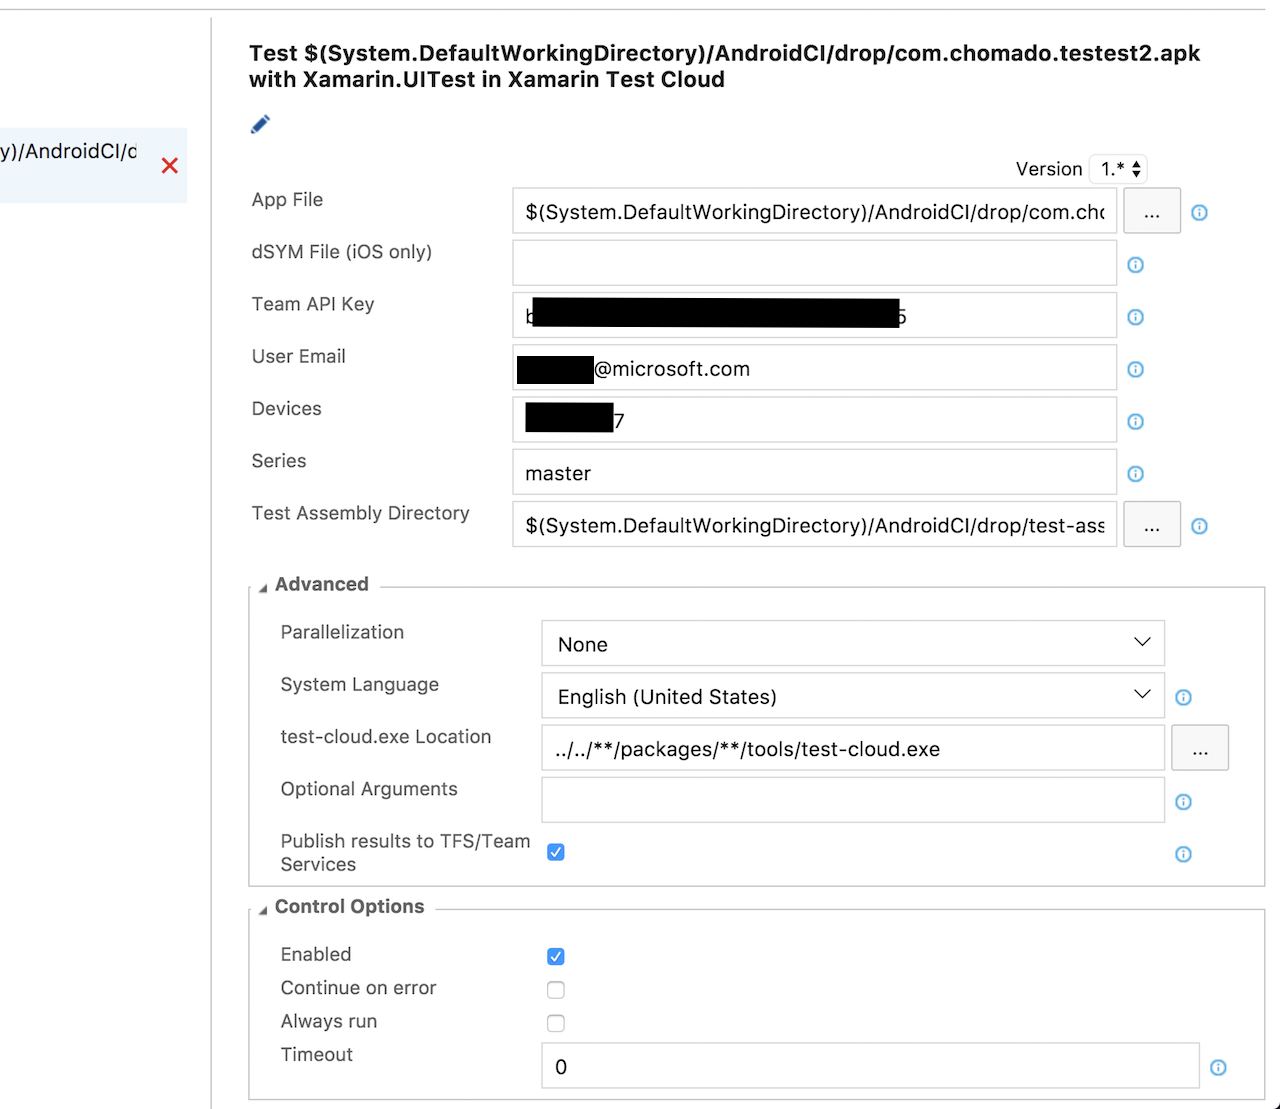Click the Test Assembly Directory label
The image size is (1280, 1109).
360,513
